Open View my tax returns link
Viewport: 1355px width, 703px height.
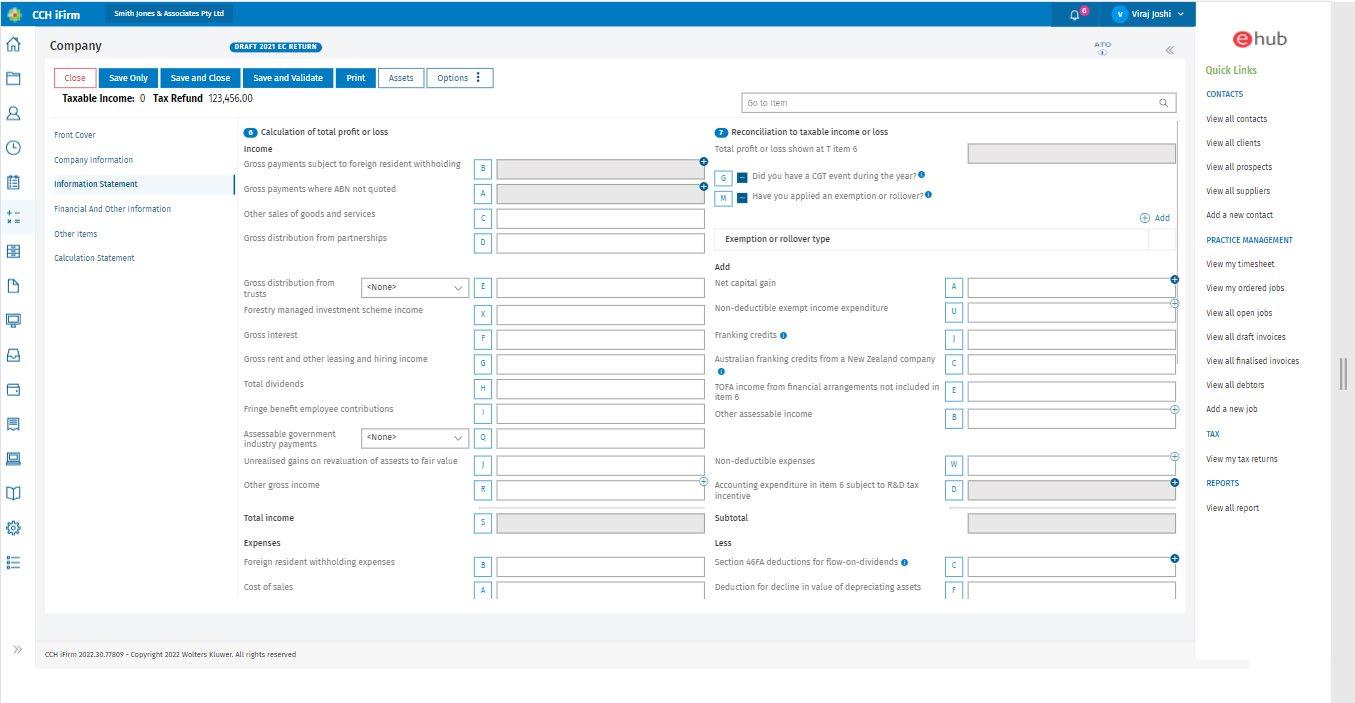tap(1241, 459)
